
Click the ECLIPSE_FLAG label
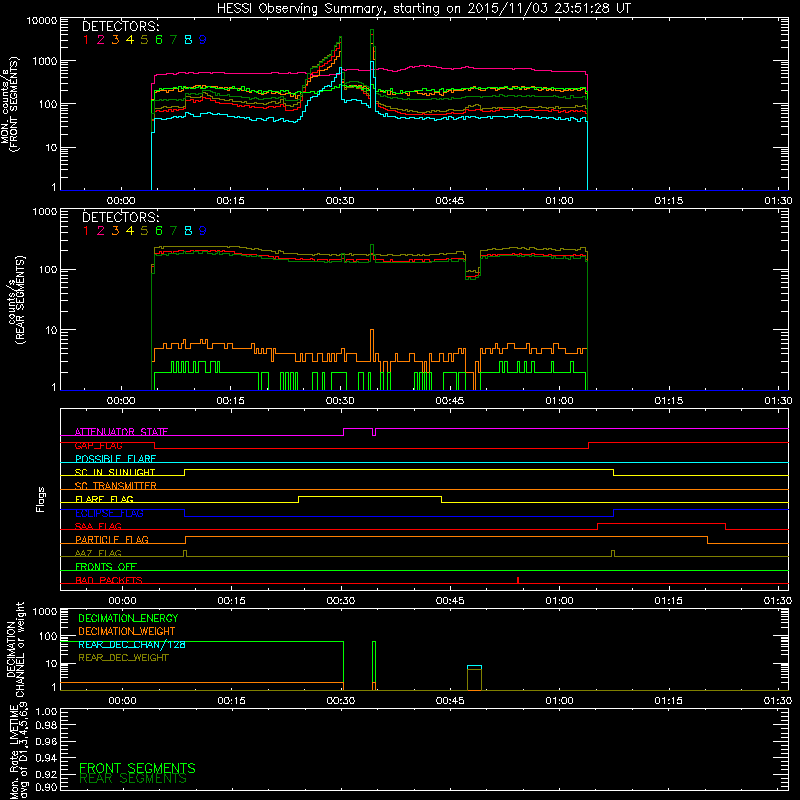click(x=109, y=513)
